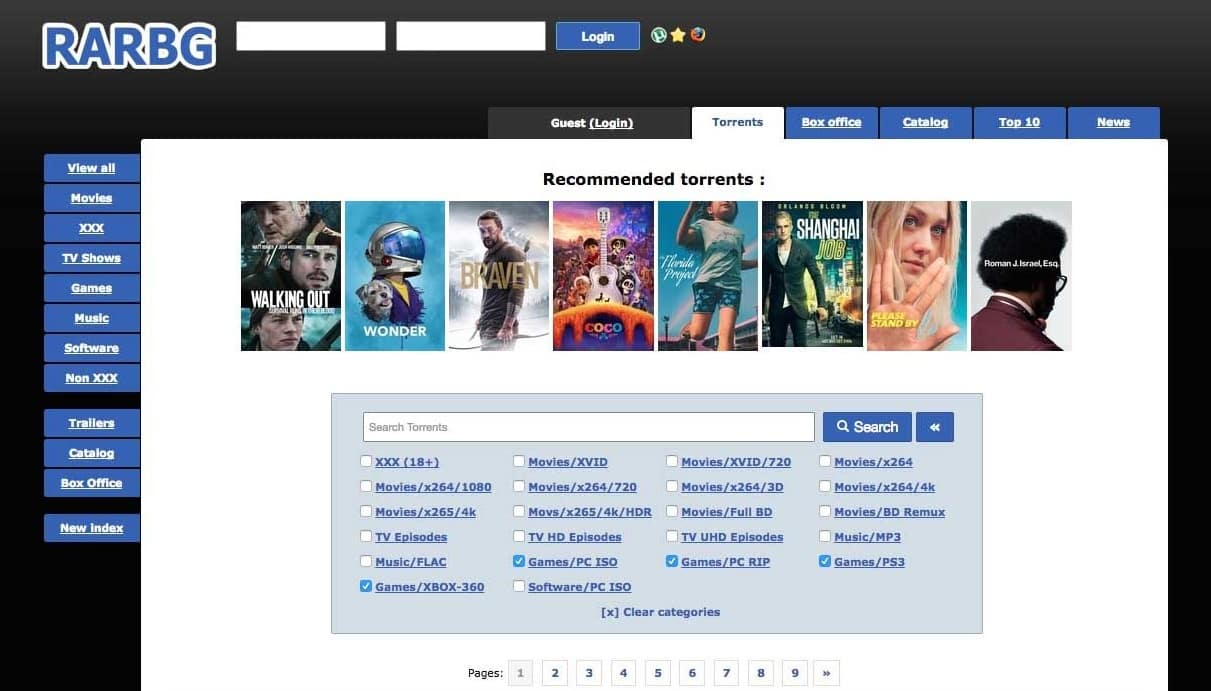1211x691 pixels.
Task: Uncheck the Games/PC RIP checkbox
Action: pyautogui.click(x=672, y=562)
